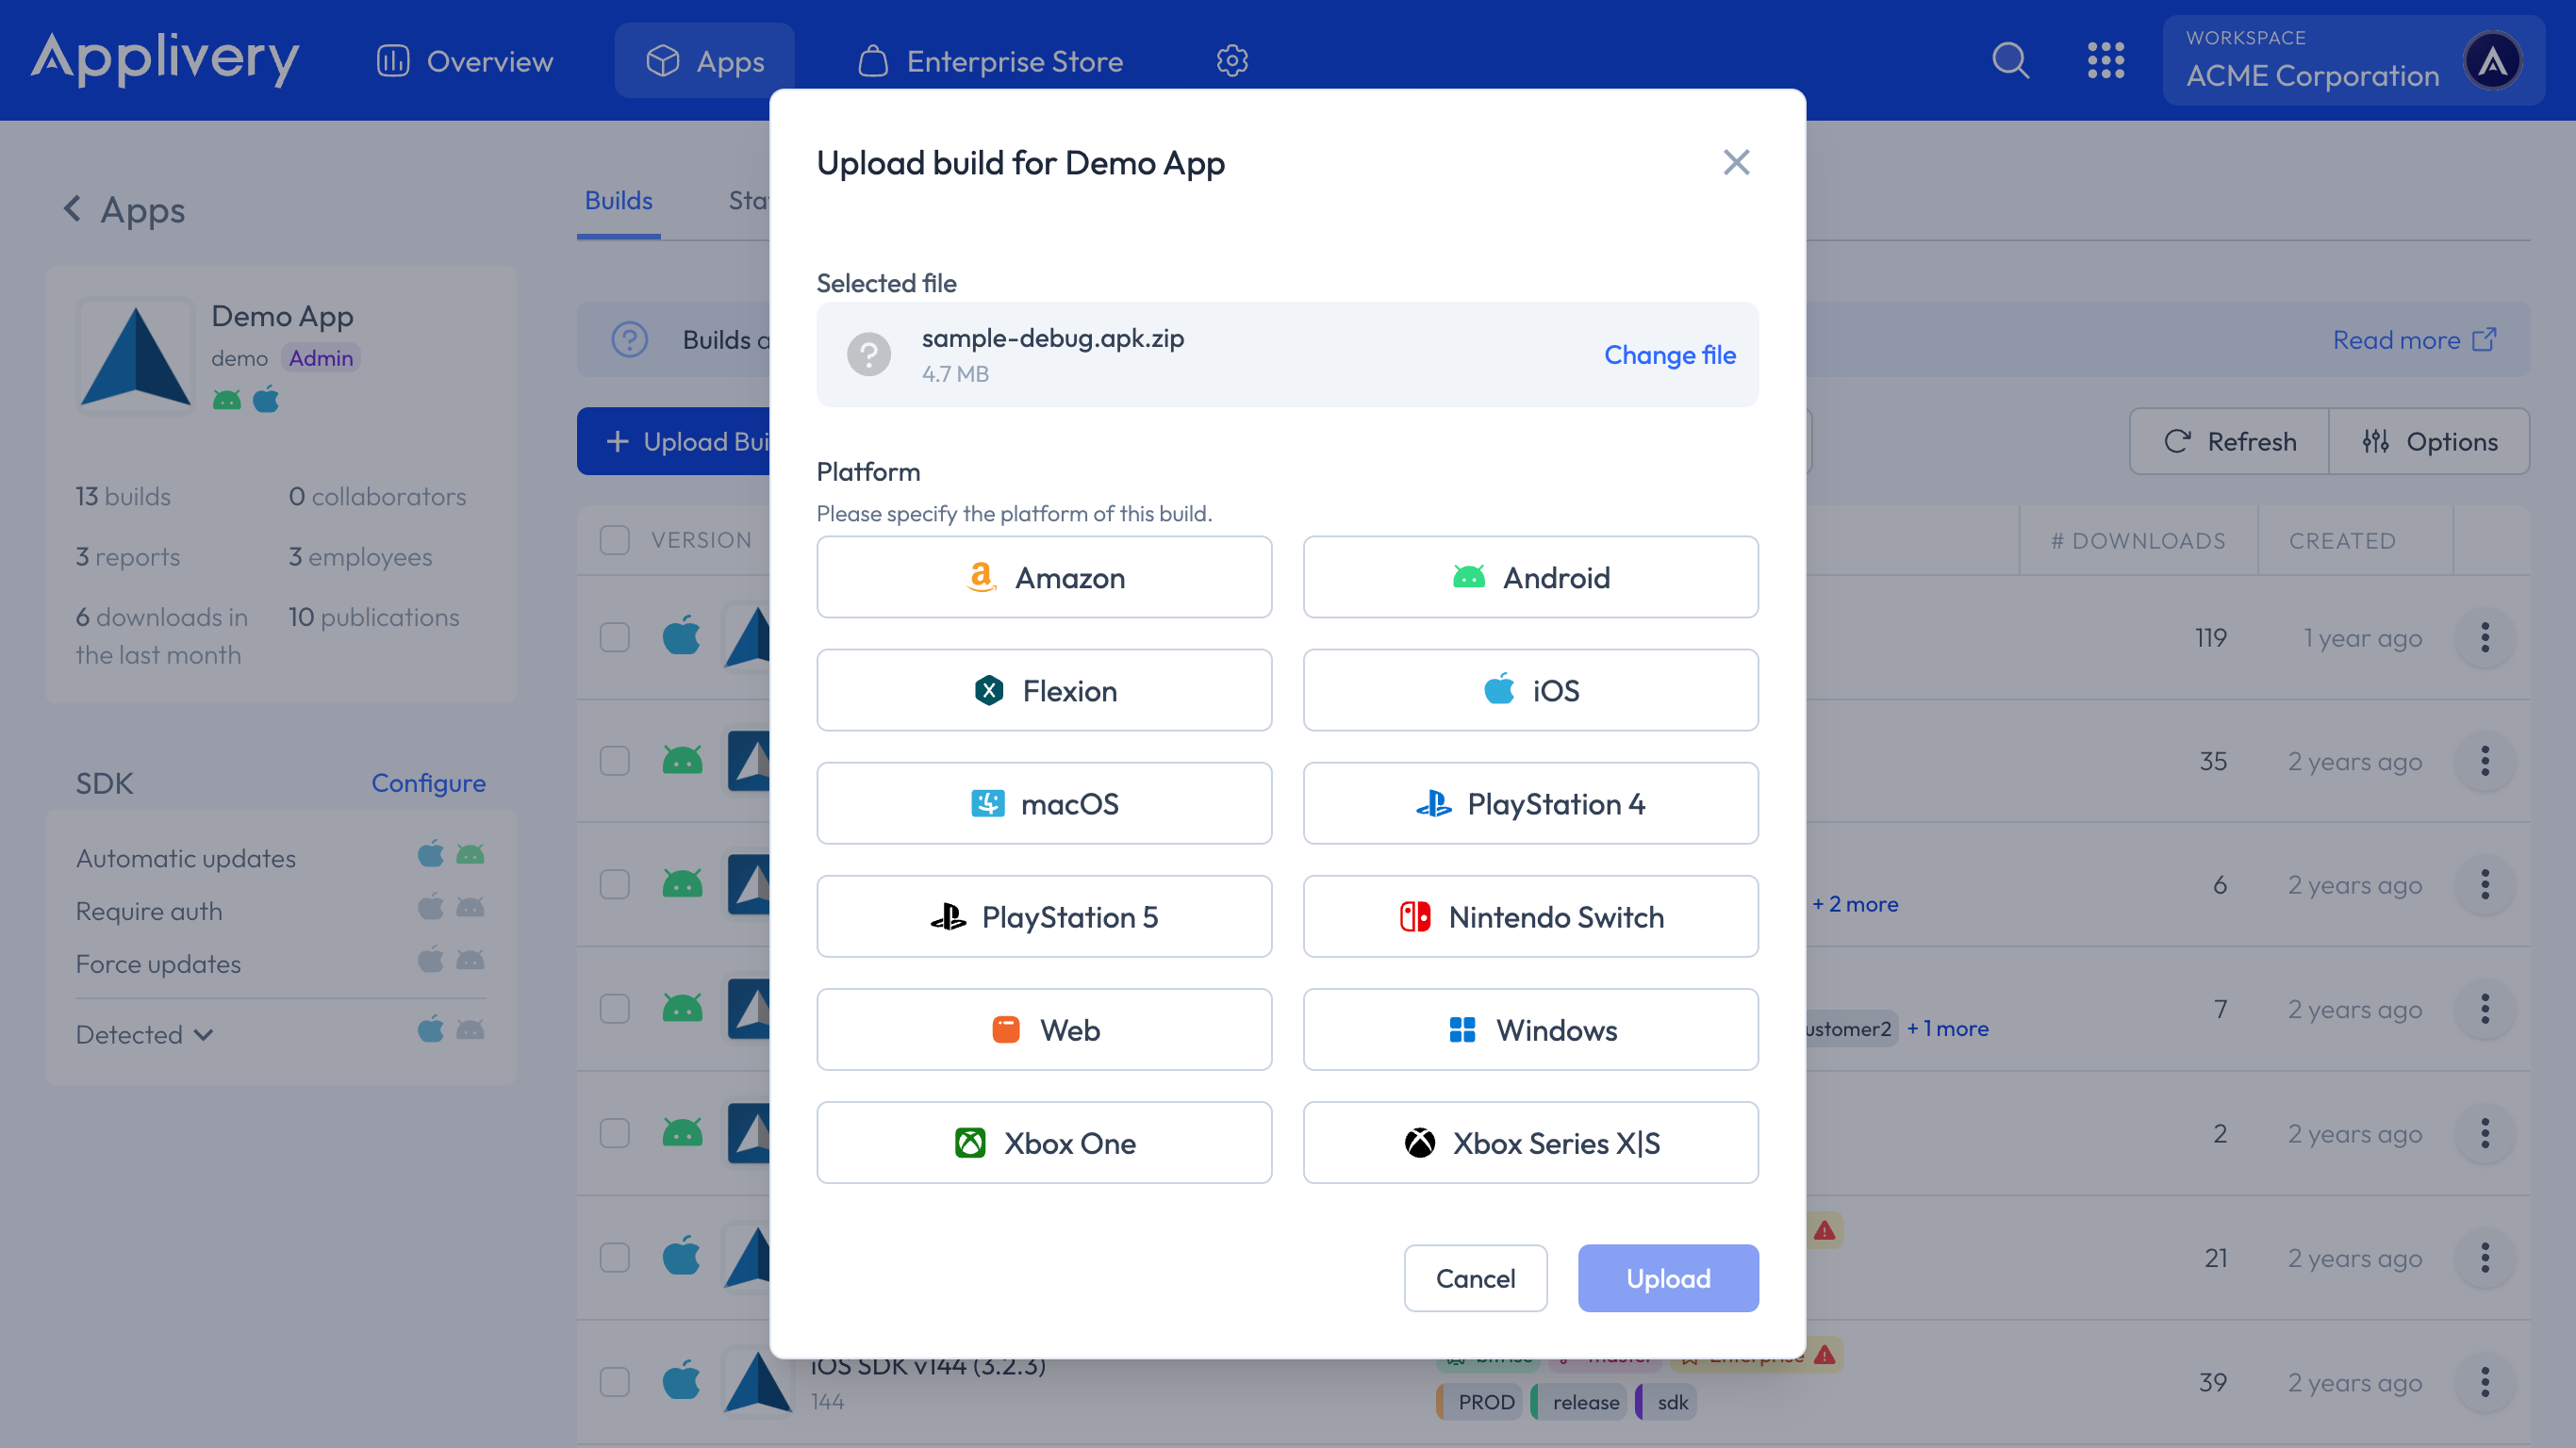Select PlayStation 4 platform
The image size is (2576, 1448).
click(x=1530, y=803)
